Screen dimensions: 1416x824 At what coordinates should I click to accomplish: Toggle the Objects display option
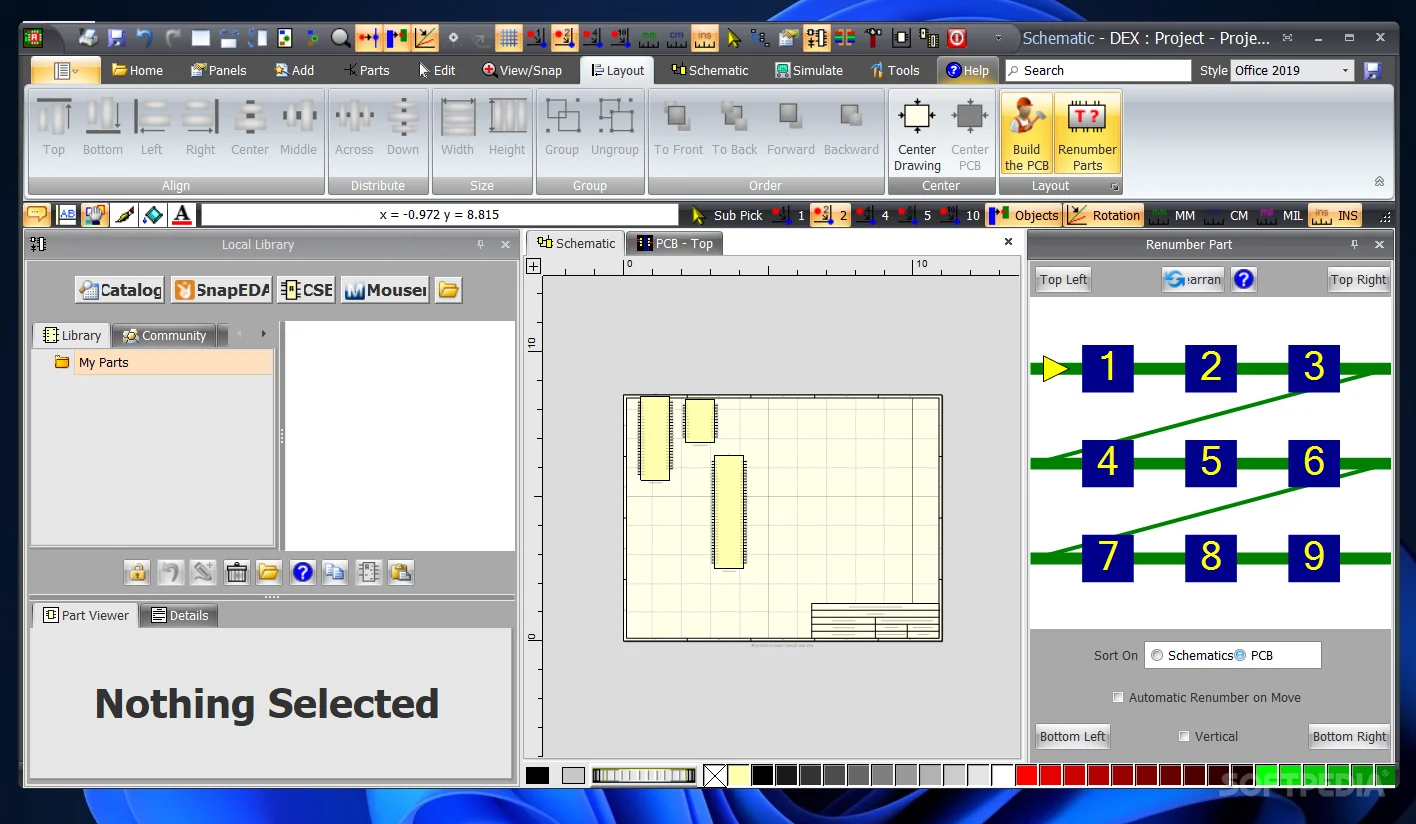coord(1023,214)
